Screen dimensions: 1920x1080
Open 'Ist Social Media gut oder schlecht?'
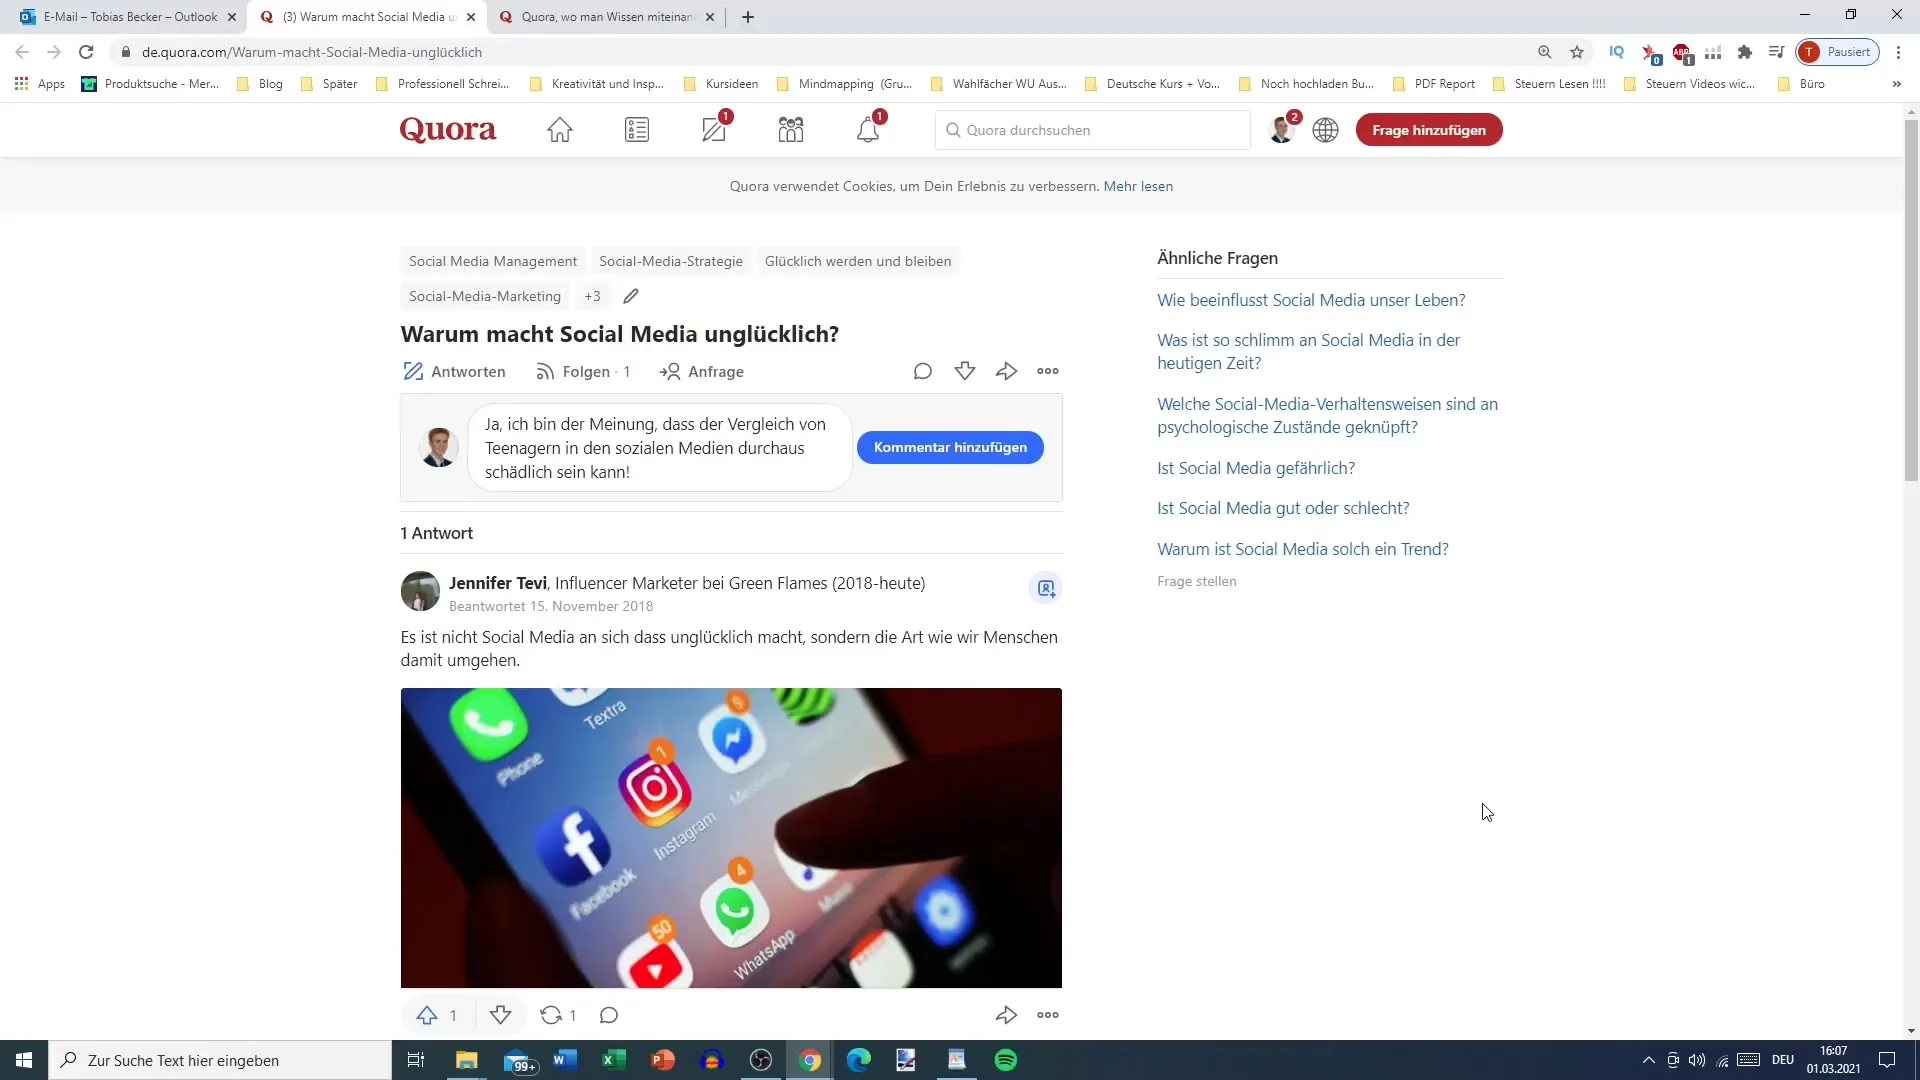click(1283, 508)
